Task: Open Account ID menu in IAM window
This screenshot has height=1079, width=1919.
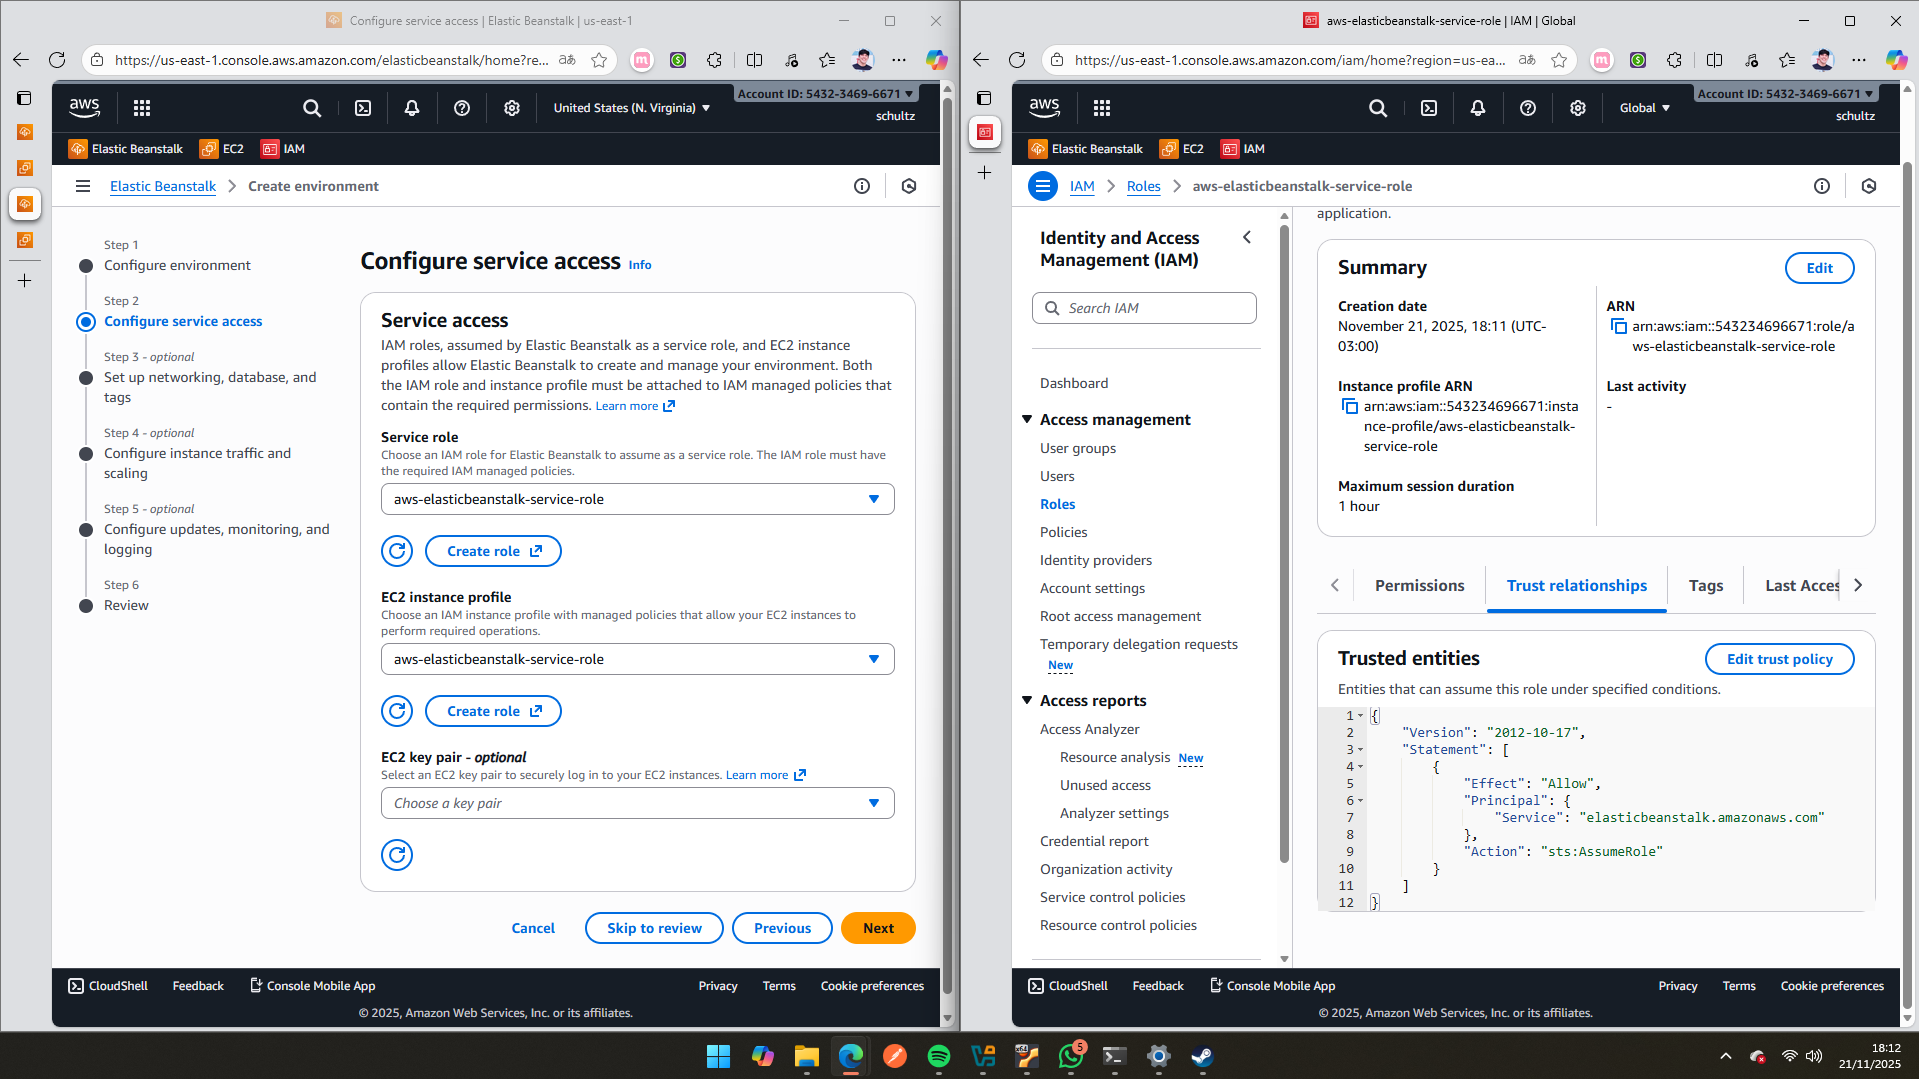Action: 1785,94
